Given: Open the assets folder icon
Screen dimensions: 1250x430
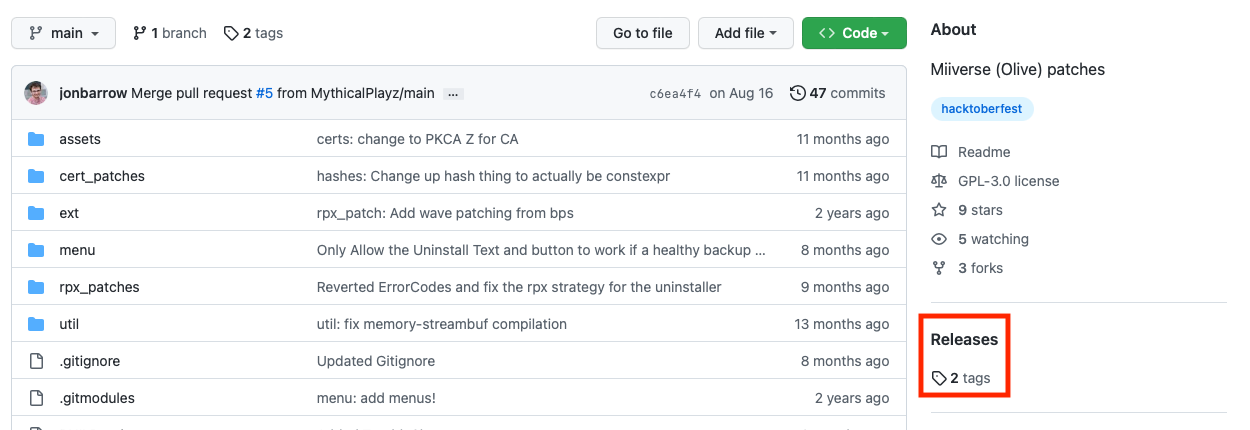Looking at the screenshot, I should [37, 139].
